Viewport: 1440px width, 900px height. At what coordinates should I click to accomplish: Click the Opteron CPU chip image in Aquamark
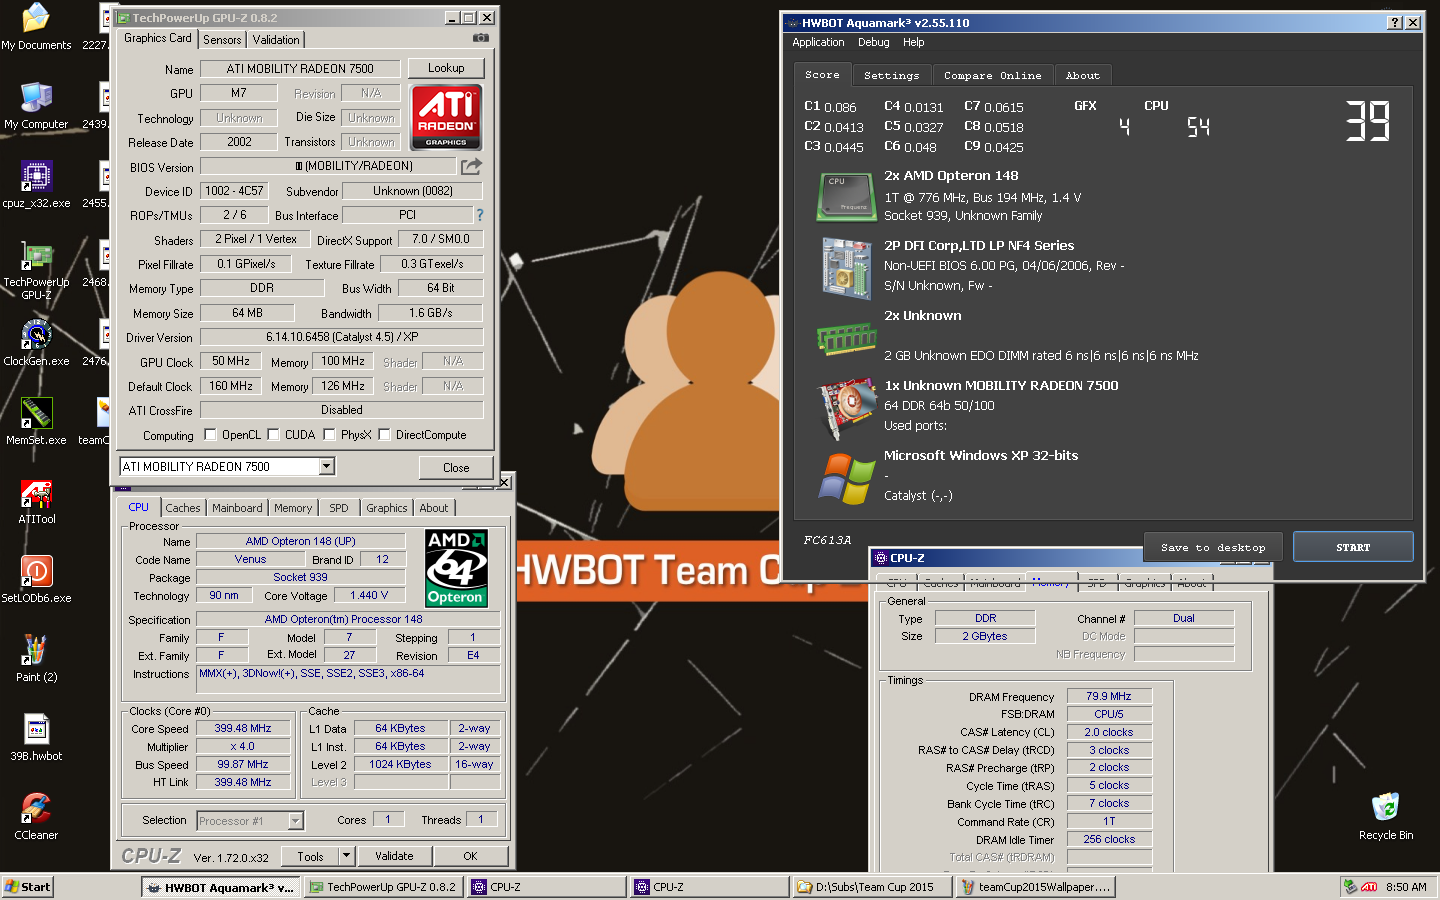(847, 196)
